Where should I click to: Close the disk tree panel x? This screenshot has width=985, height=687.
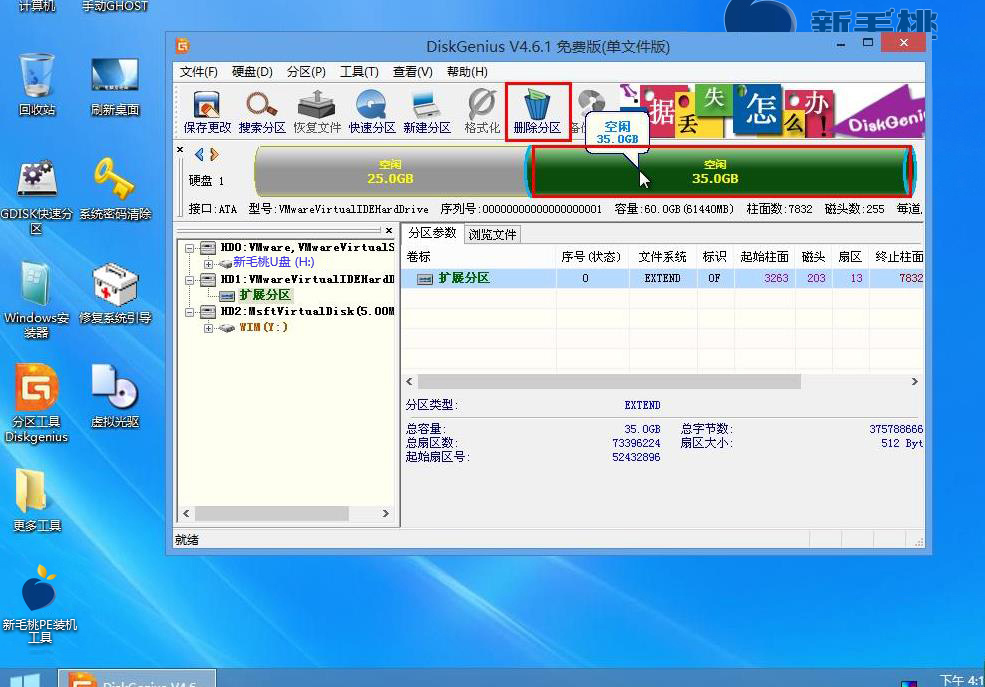click(x=389, y=230)
